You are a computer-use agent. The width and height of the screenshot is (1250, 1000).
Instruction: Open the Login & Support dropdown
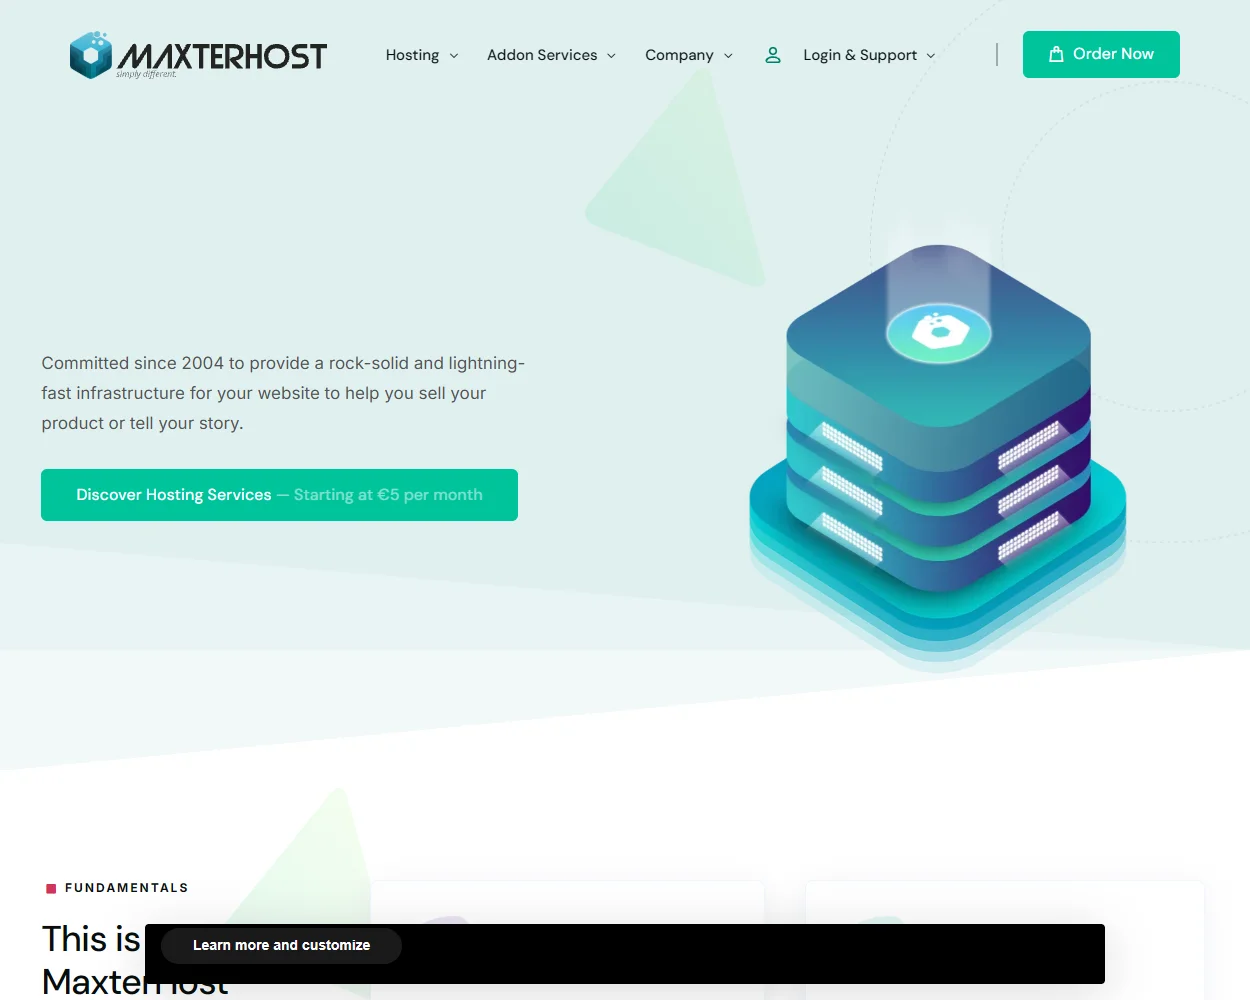931,56
